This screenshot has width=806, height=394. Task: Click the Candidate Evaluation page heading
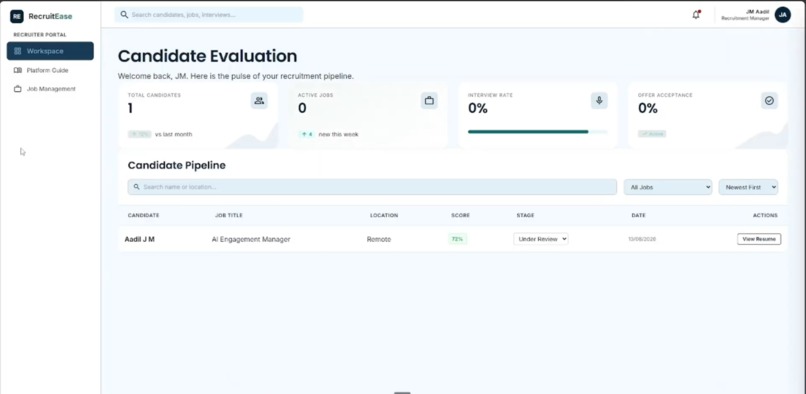click(207, 56)
